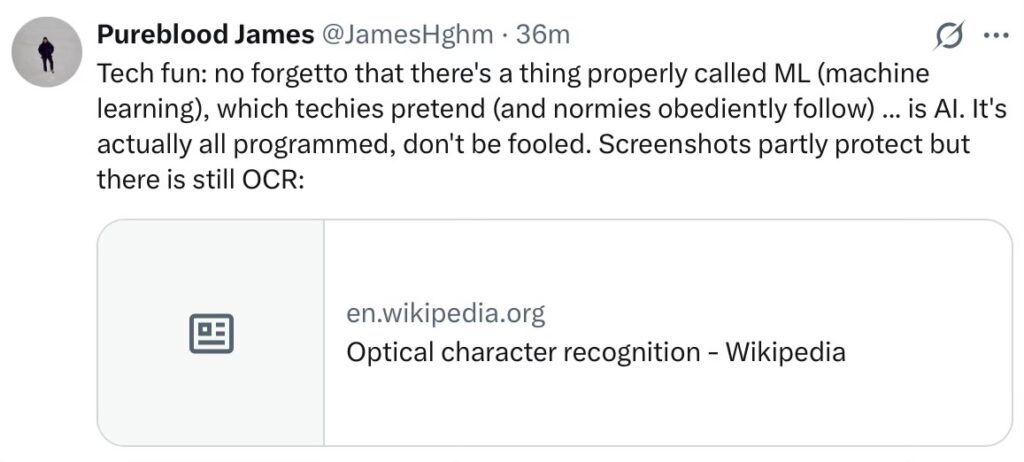The image size is (1024, 462).
Task: Open the Grok explain-post icon
Action: tap(947, 36)
